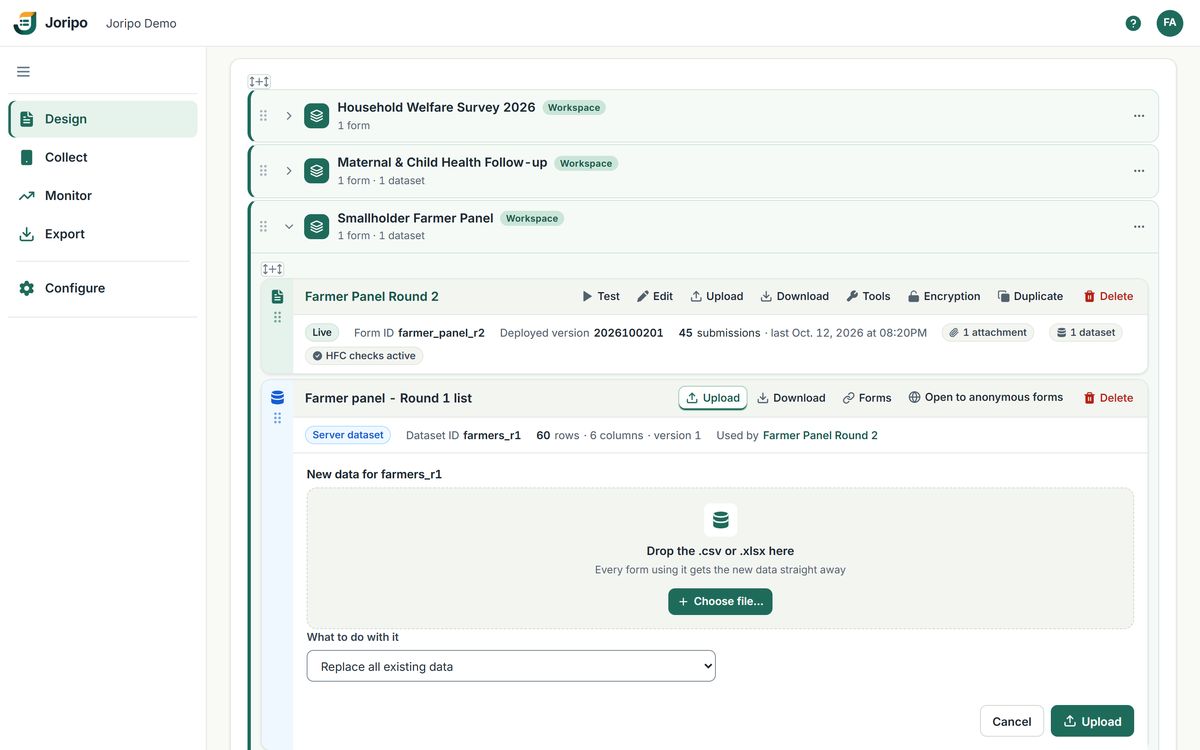The width and height of the screenshot is (1200, 750).
Task: Test the Farmer Panel Round 2 form
Action: 601,296
